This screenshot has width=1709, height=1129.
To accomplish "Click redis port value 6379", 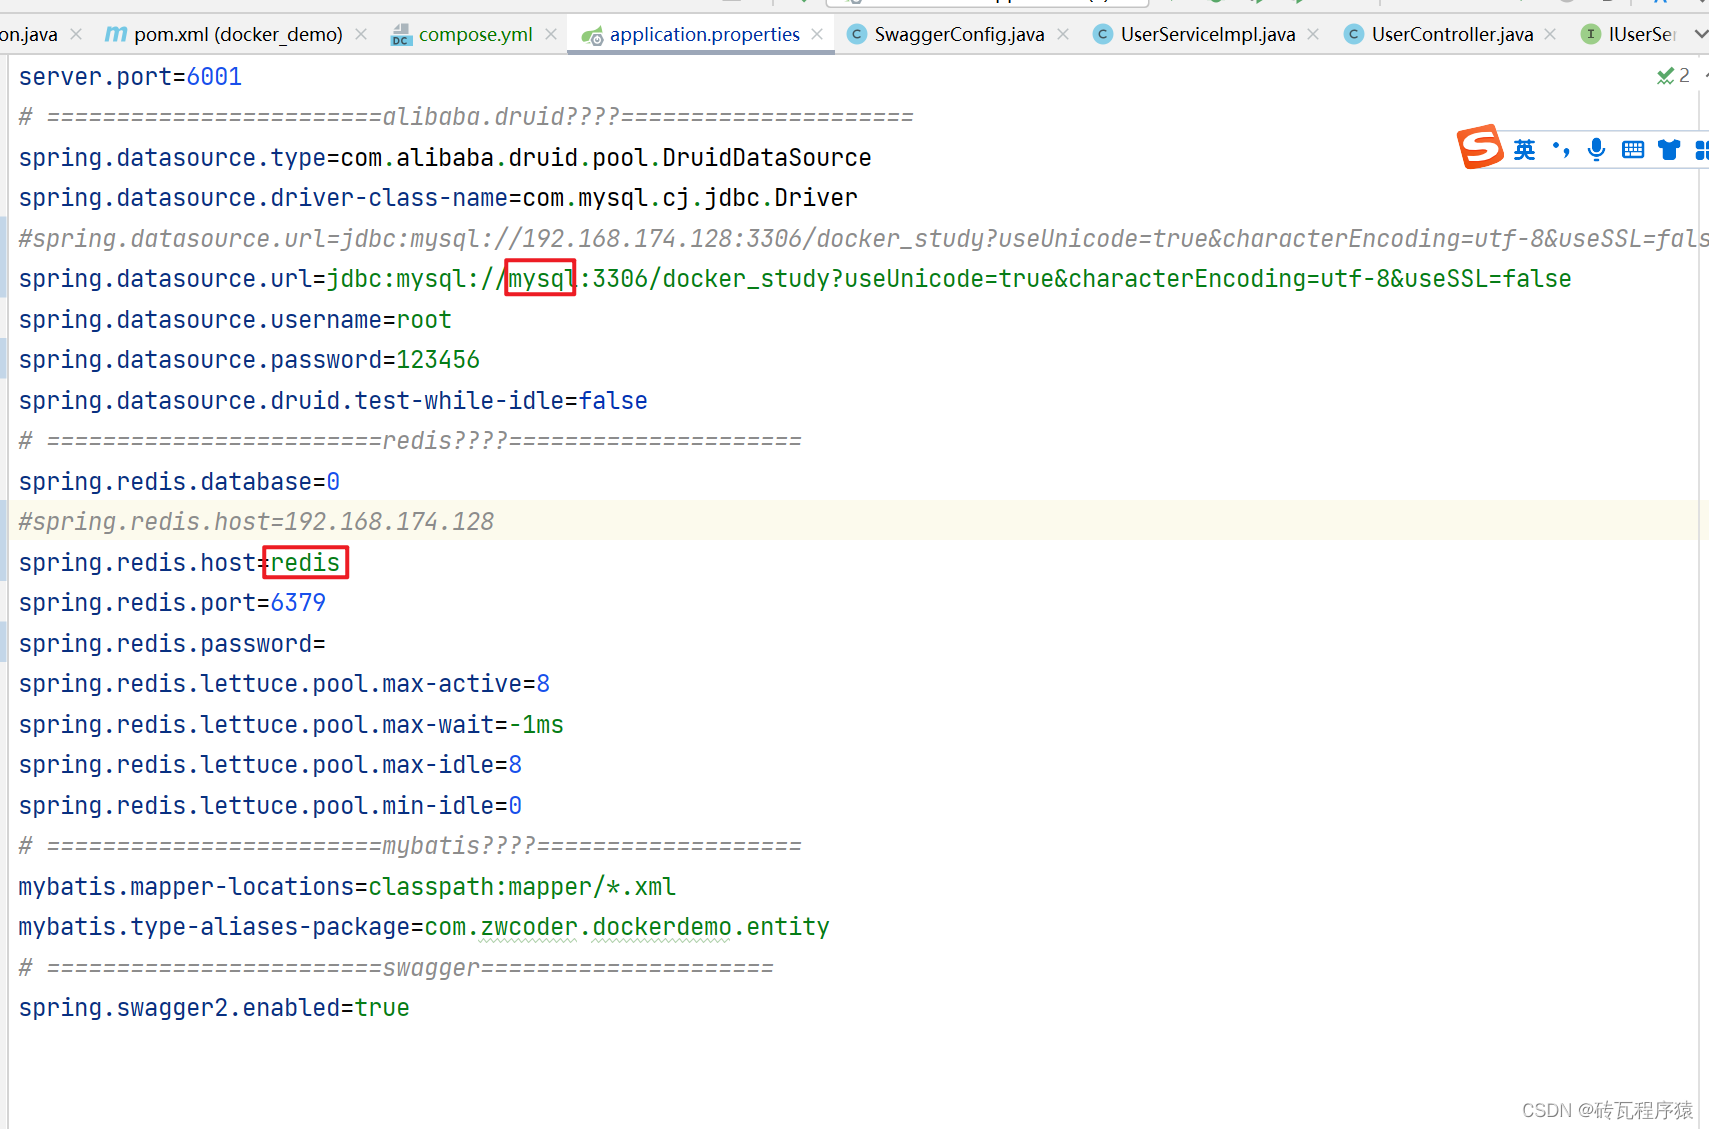I will tap(298, 603).
